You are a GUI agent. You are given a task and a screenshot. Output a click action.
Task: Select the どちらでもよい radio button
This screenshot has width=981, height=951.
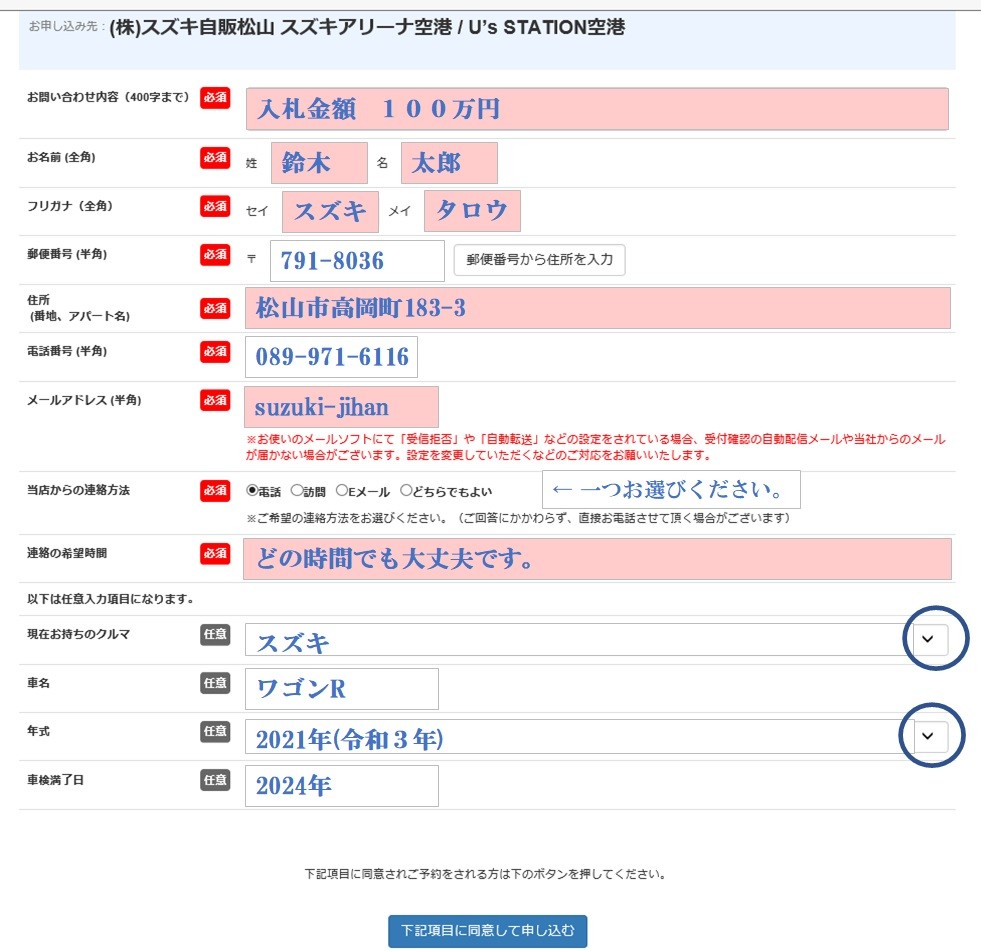[x=406, y=491]
